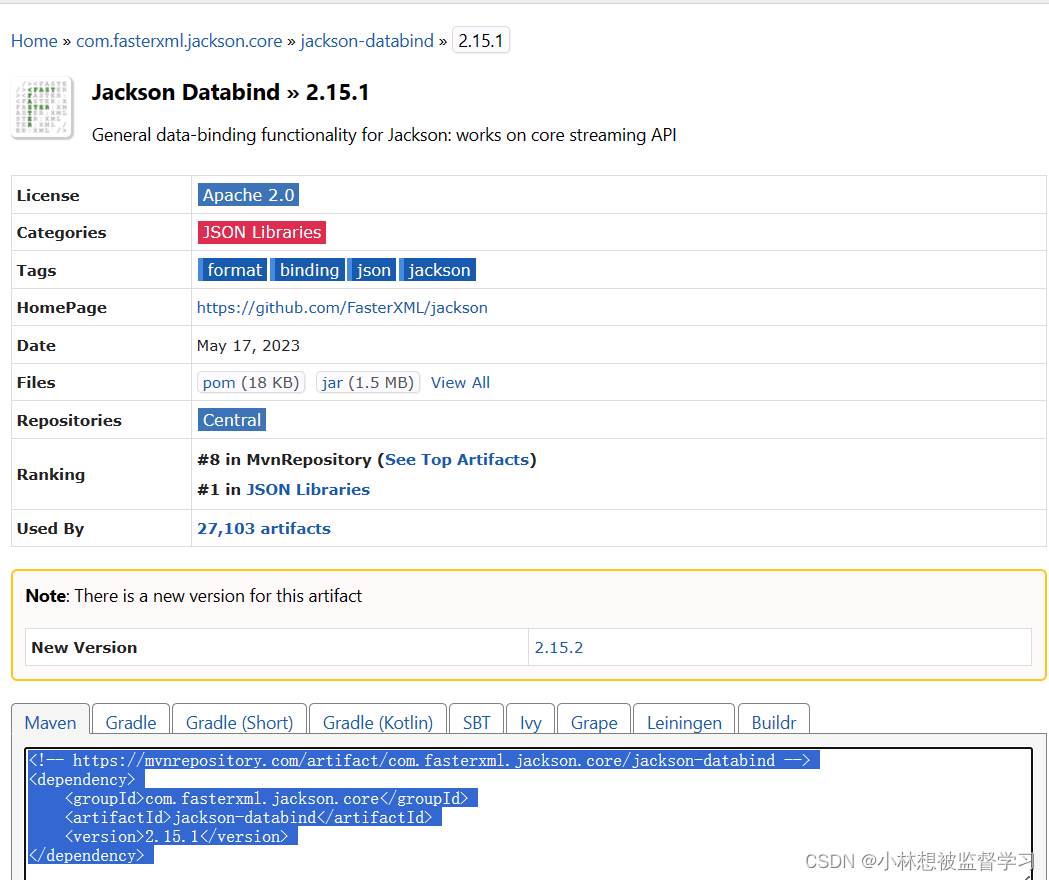Open the FasterXML GitHub homepage link
The image size is (1049, 880).
coord(342,307)
